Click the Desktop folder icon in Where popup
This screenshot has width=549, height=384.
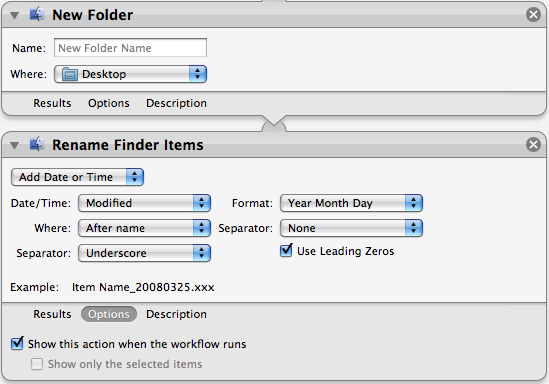pyautogui.click(x=70, y=74)
